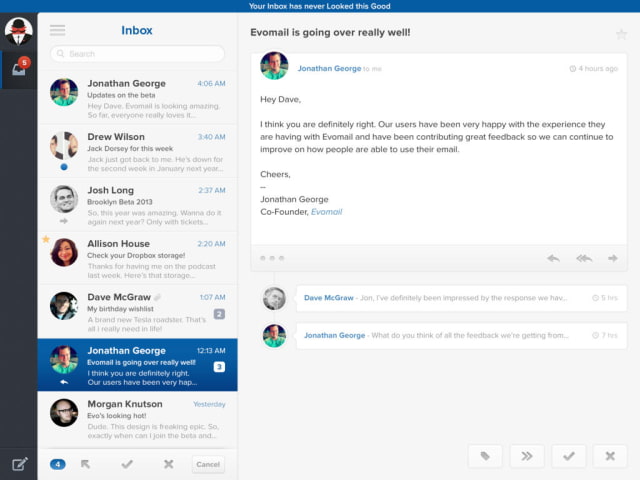Open three-dot more options on message
This screenshot has width=640, height=480.
[272, 258]
